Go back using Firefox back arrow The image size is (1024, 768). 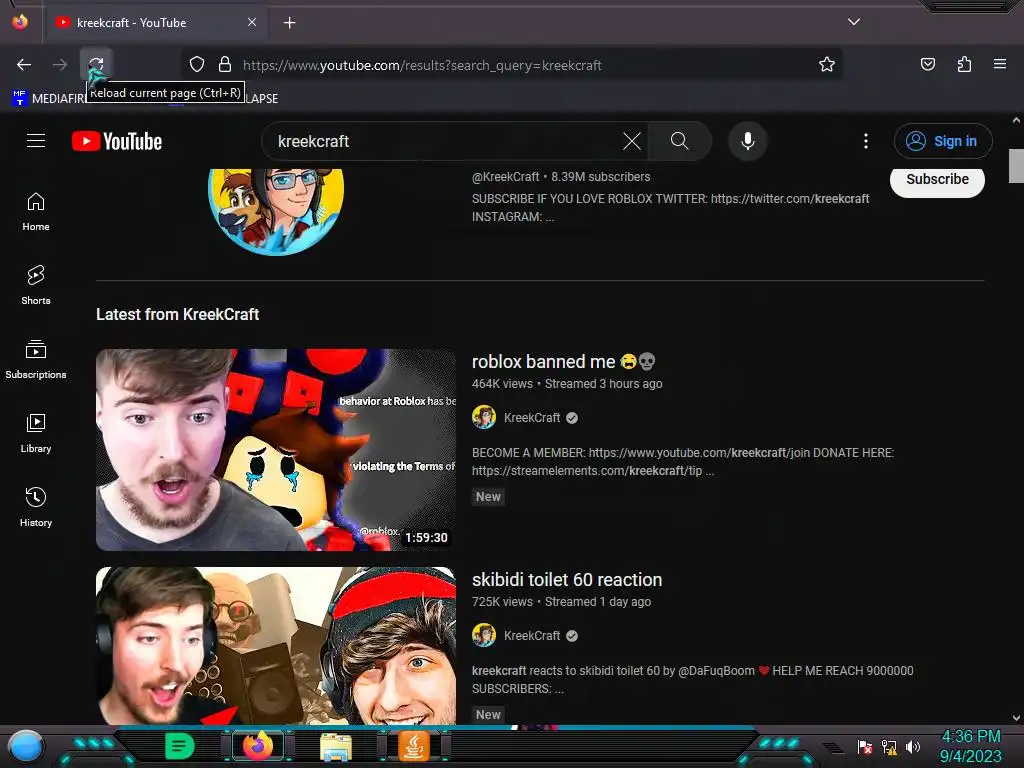[x=24, y=65]
